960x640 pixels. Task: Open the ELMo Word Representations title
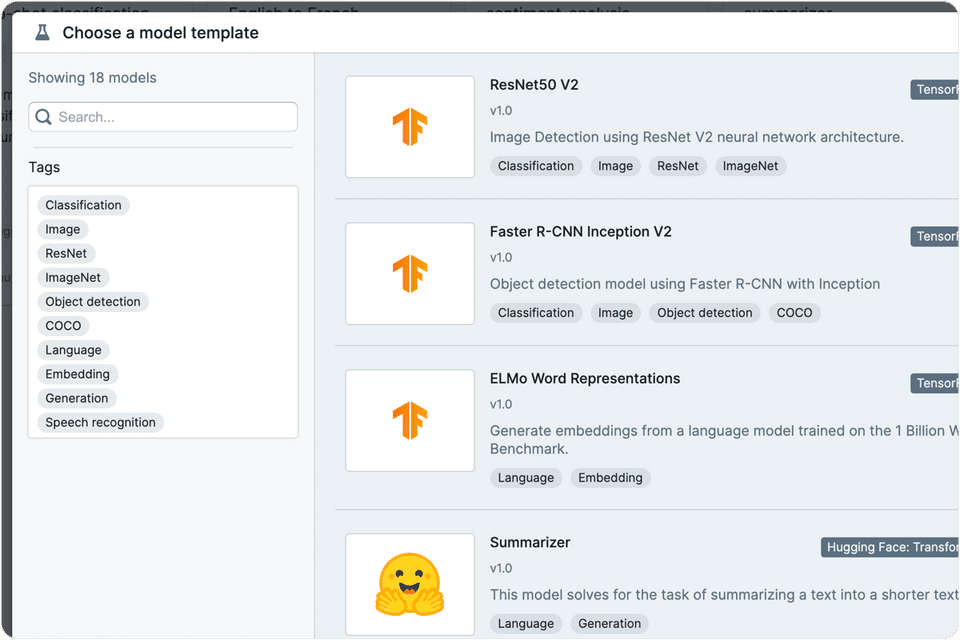(585, 378)
